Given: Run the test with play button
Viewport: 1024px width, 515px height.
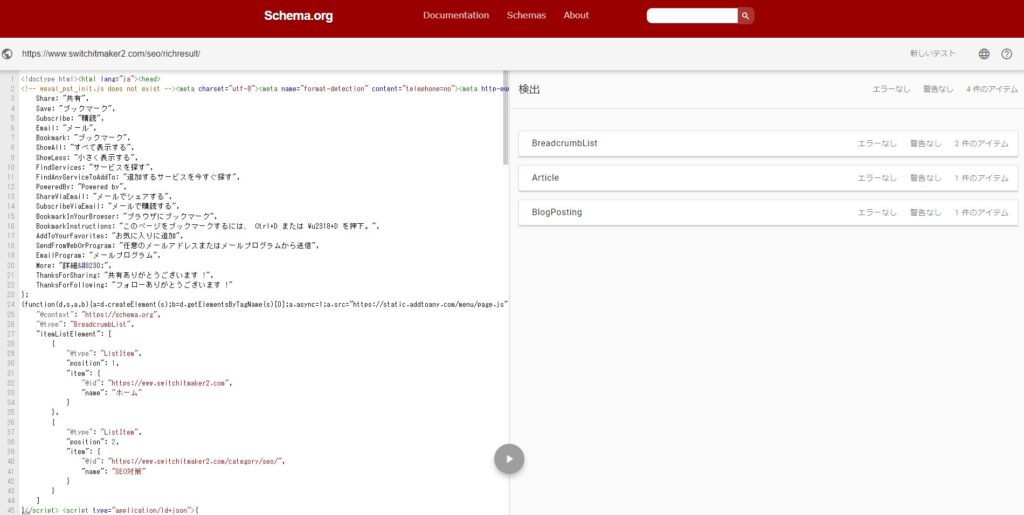Looking at the screenshot, I should tap(509, 459).
